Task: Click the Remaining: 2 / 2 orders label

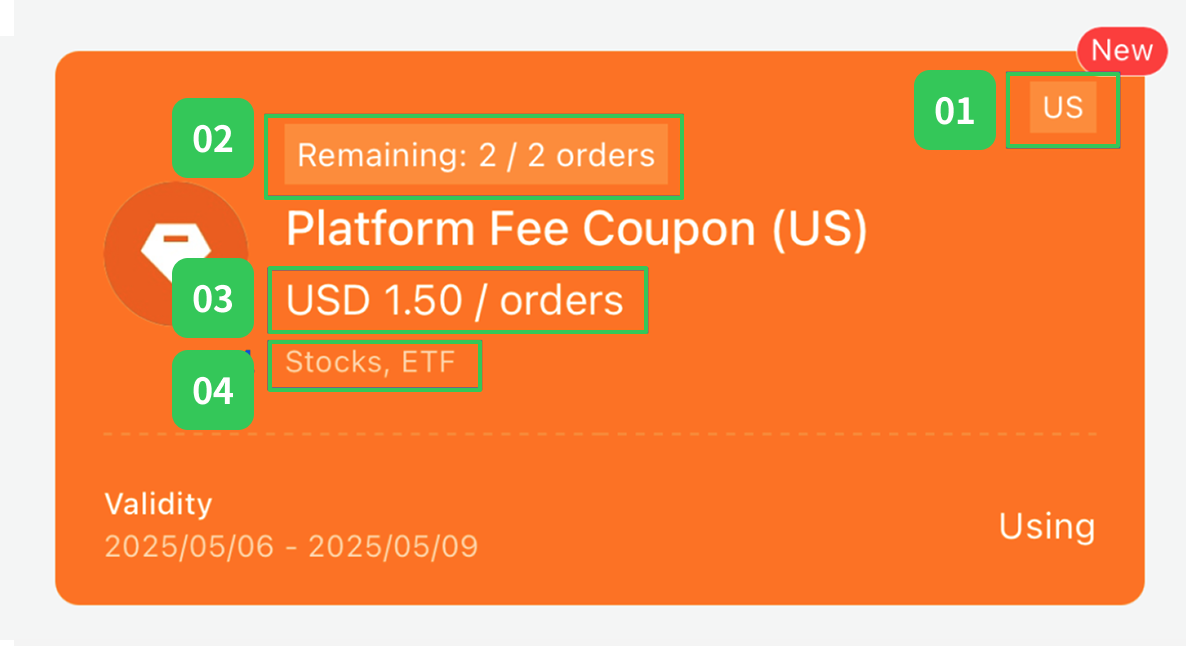Action: pos(476,156)
